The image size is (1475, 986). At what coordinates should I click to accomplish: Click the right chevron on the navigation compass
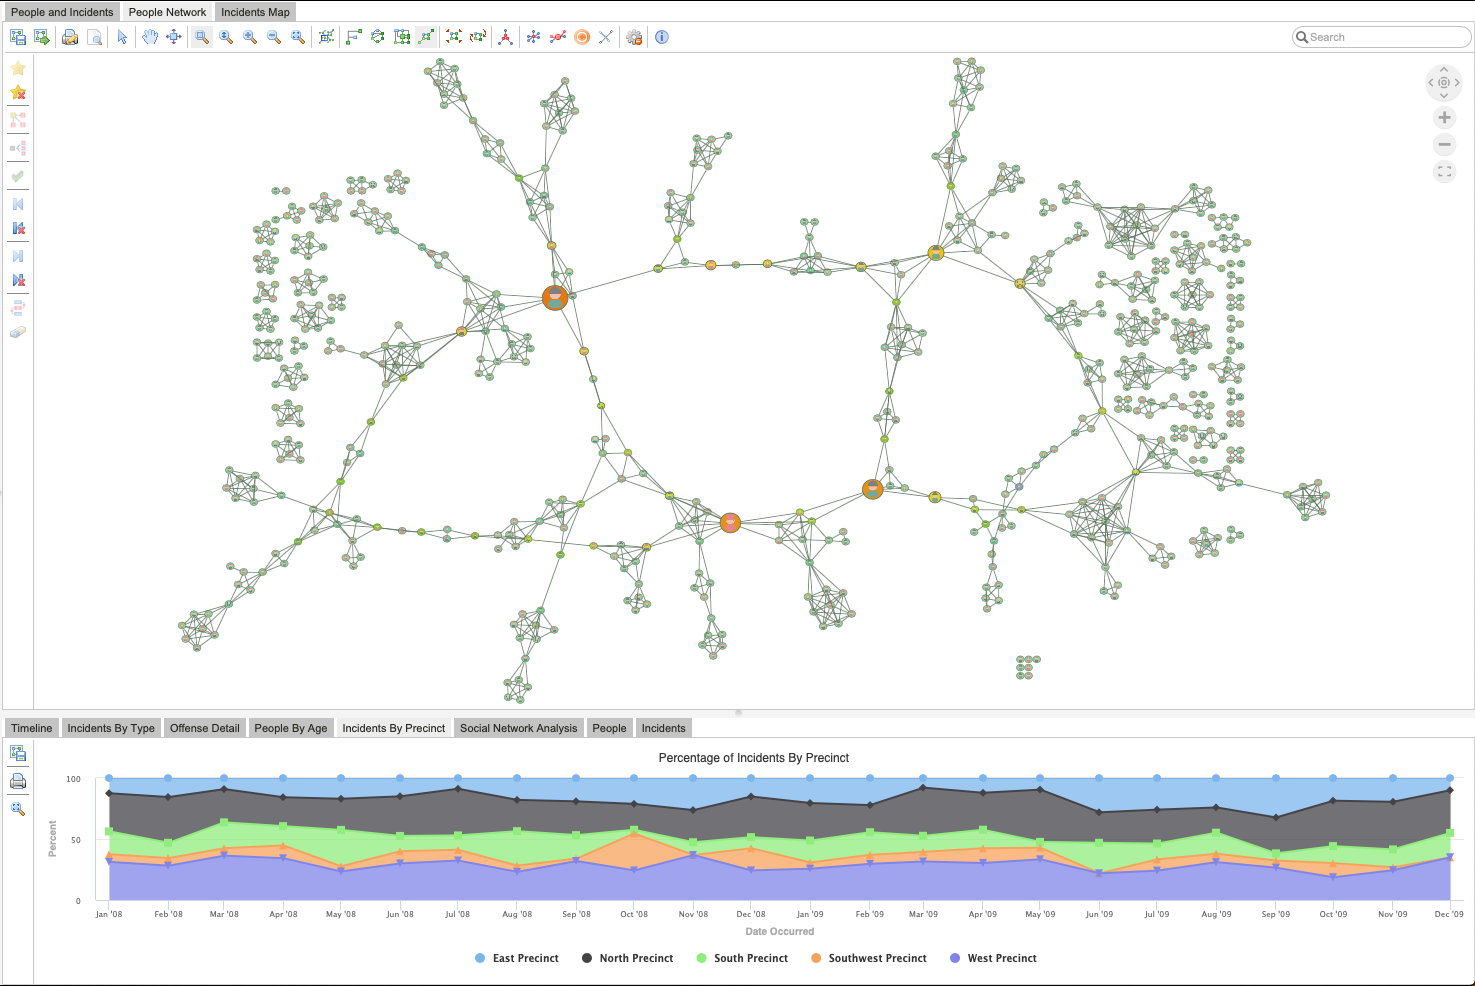[x=1459, y=83]
